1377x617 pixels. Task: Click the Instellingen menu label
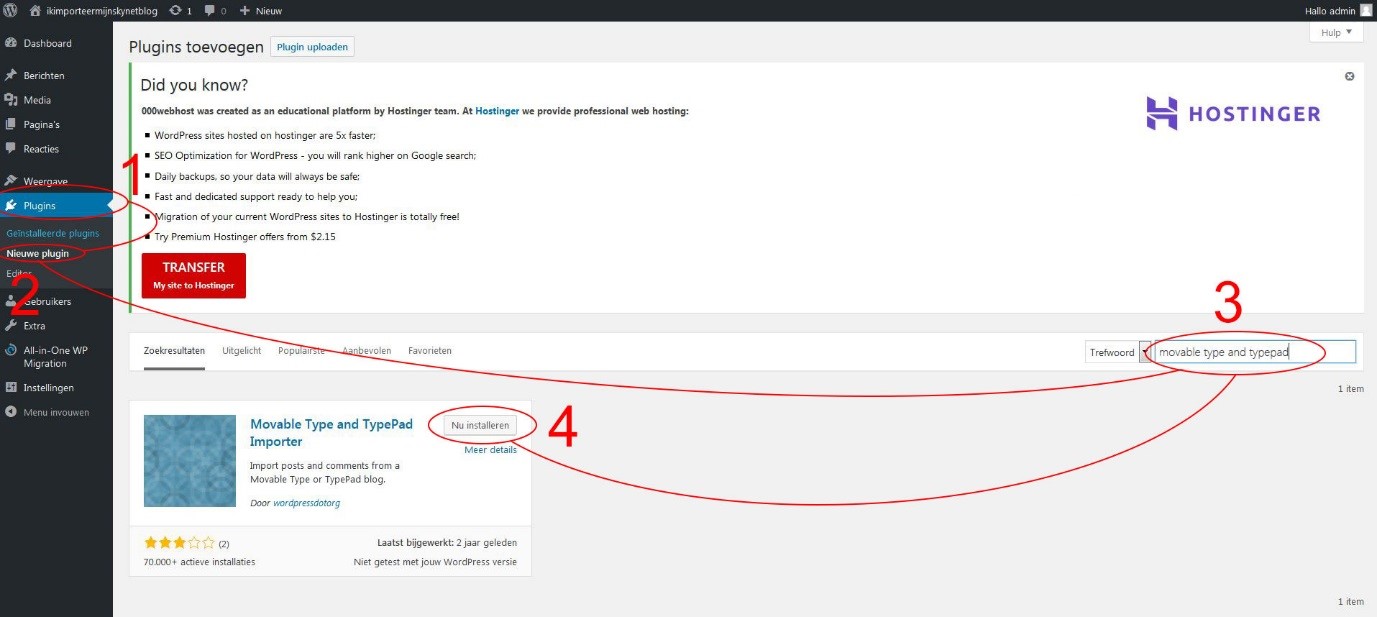[x=48, y=387]
